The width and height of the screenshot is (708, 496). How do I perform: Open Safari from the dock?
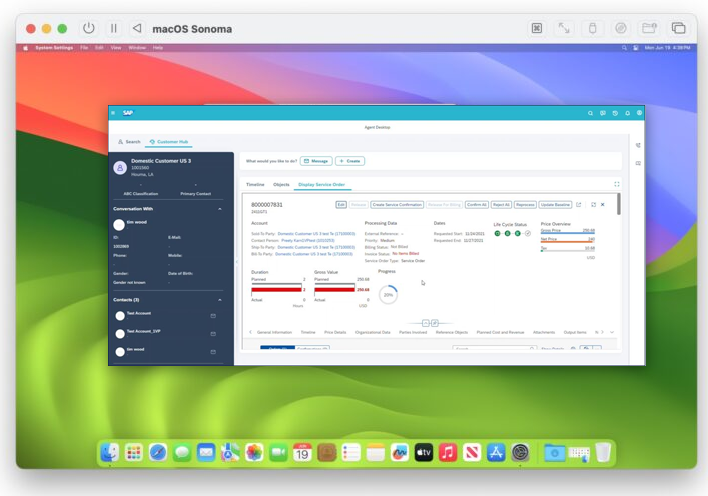(x=158, y=452)
